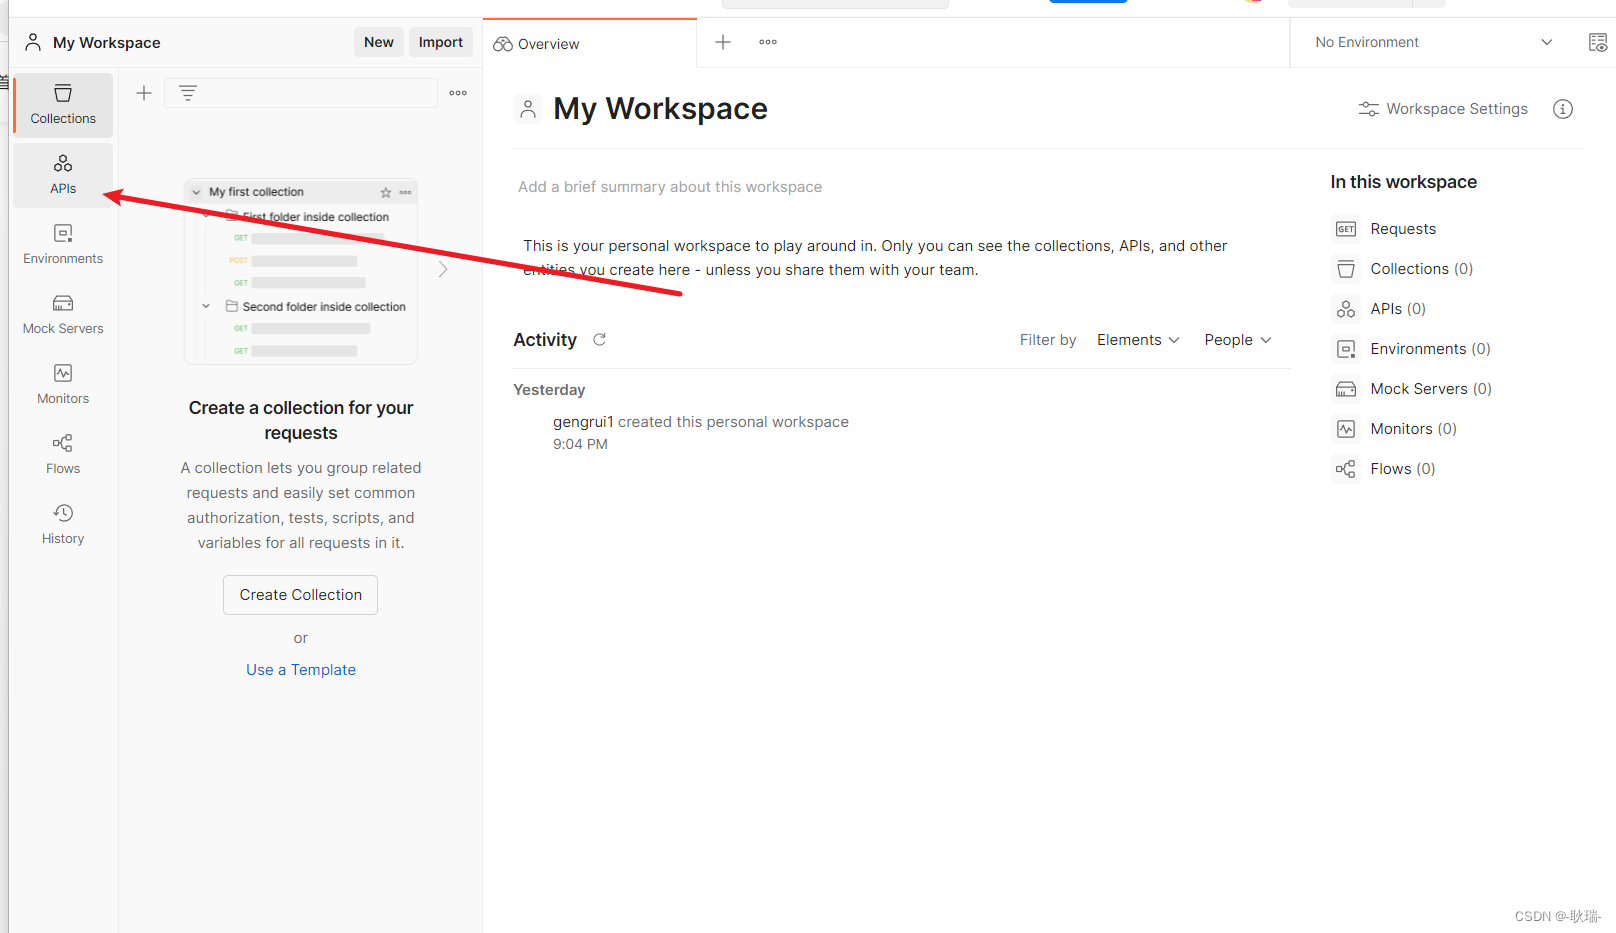
Task: Click the APIs icon in workspace list
Action: tap(1346, 309)
